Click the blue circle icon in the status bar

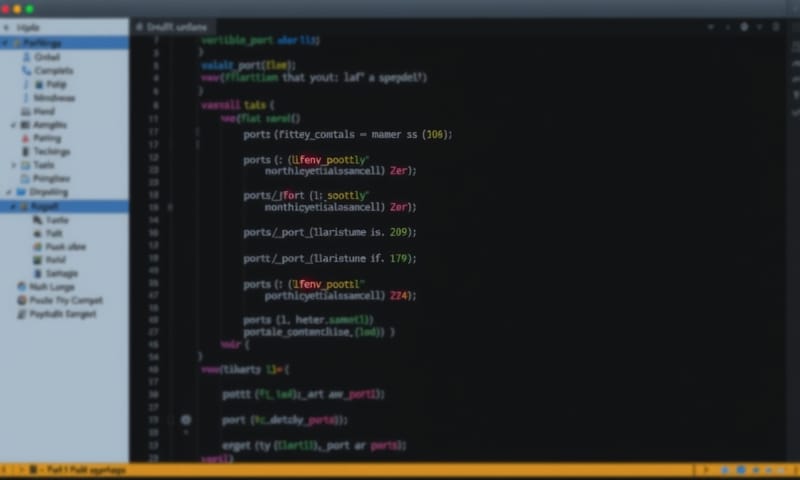coord(741,470)
